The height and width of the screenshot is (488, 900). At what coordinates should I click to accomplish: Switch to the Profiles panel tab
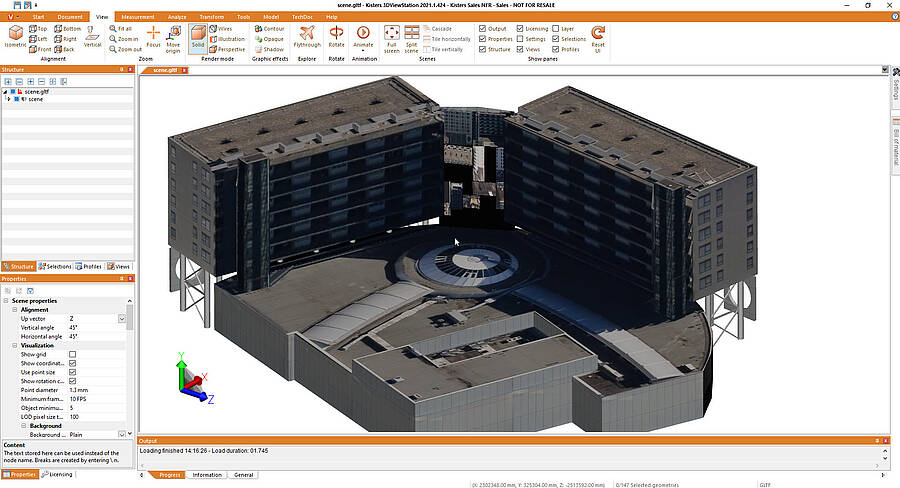[x=88, y=266]
